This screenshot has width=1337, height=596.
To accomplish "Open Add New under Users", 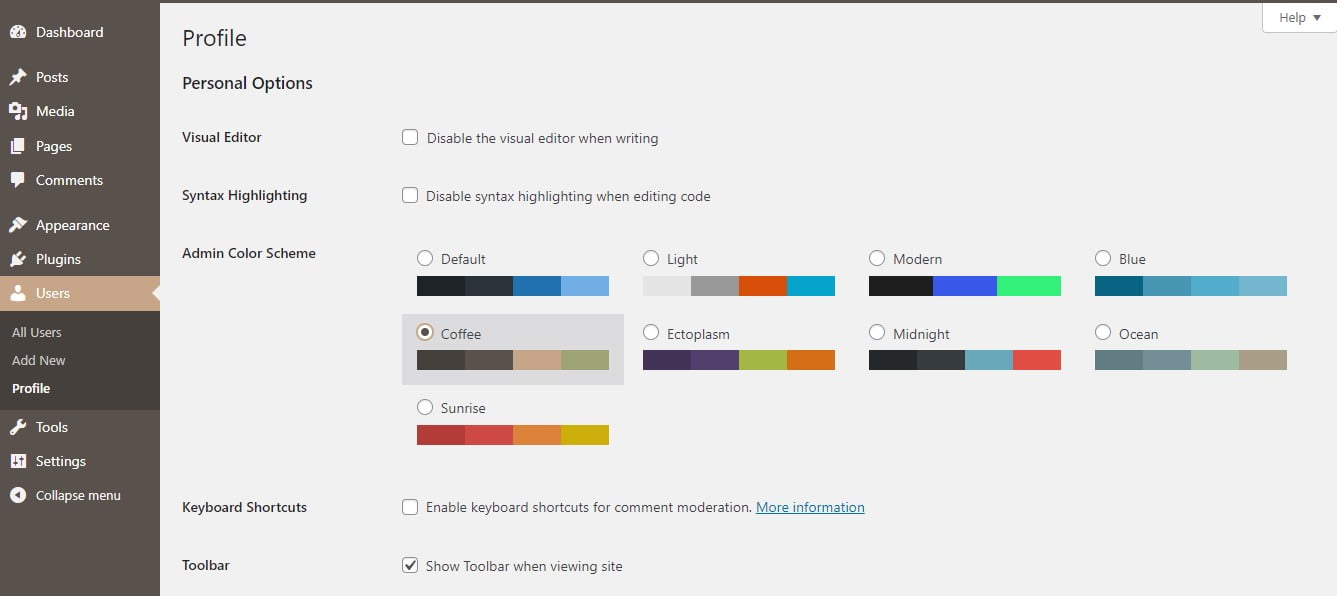I will (x=38, y=360).
